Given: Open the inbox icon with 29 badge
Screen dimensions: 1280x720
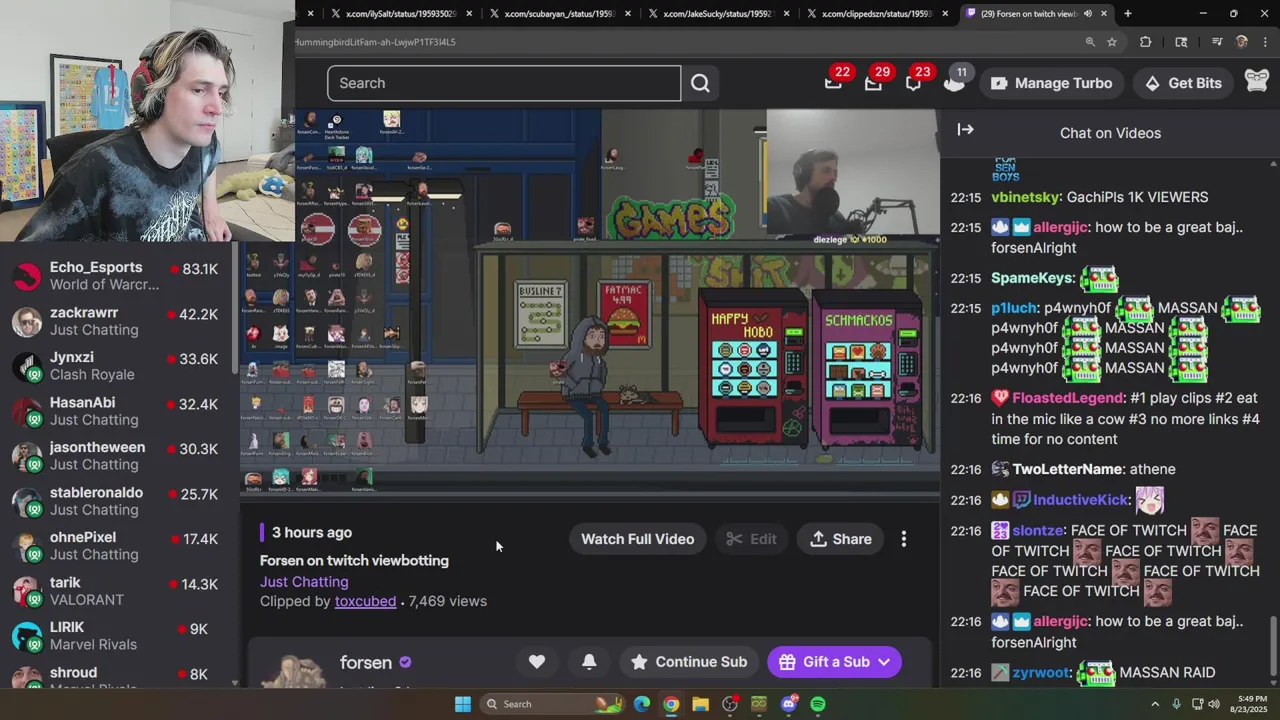Looking at the screenshot, I should (x=873, y=83).
